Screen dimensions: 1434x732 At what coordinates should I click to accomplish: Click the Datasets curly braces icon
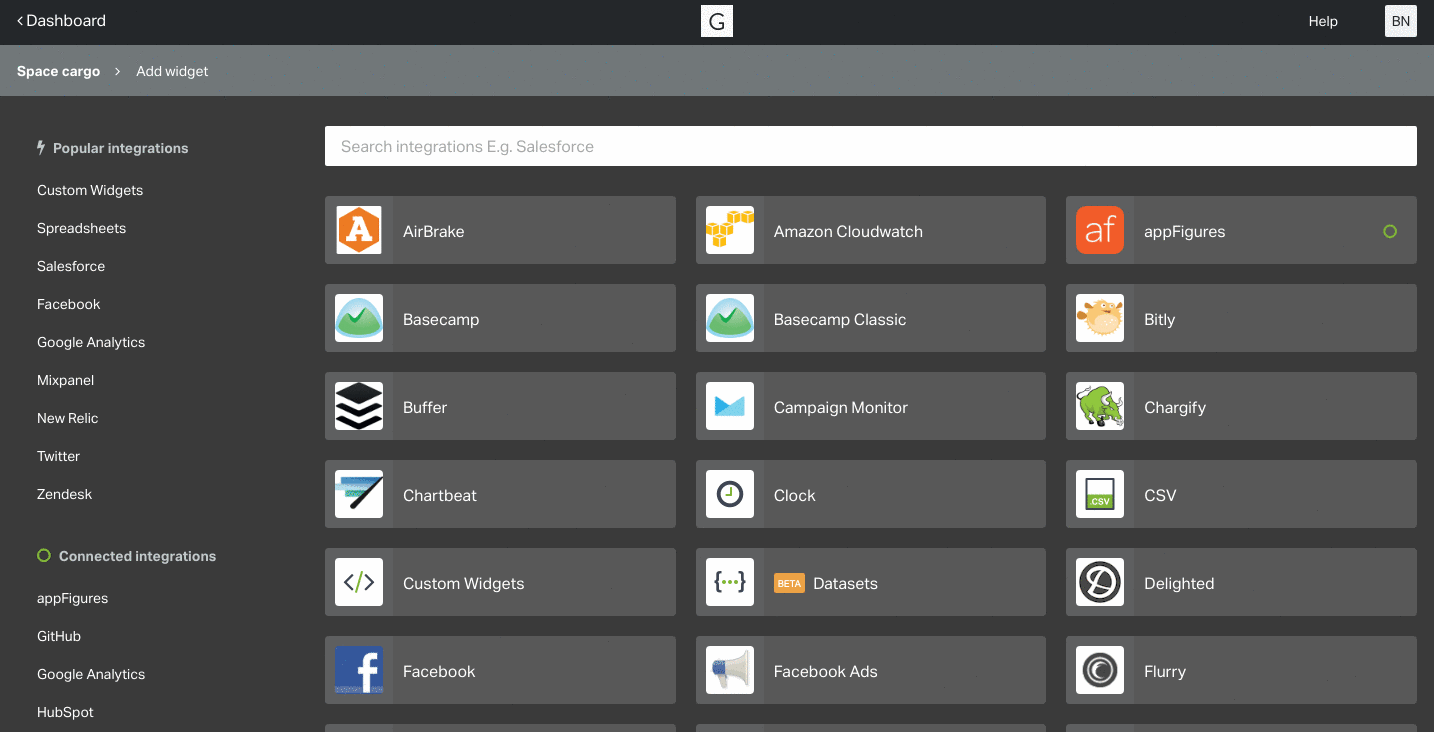tap(730, 582)
